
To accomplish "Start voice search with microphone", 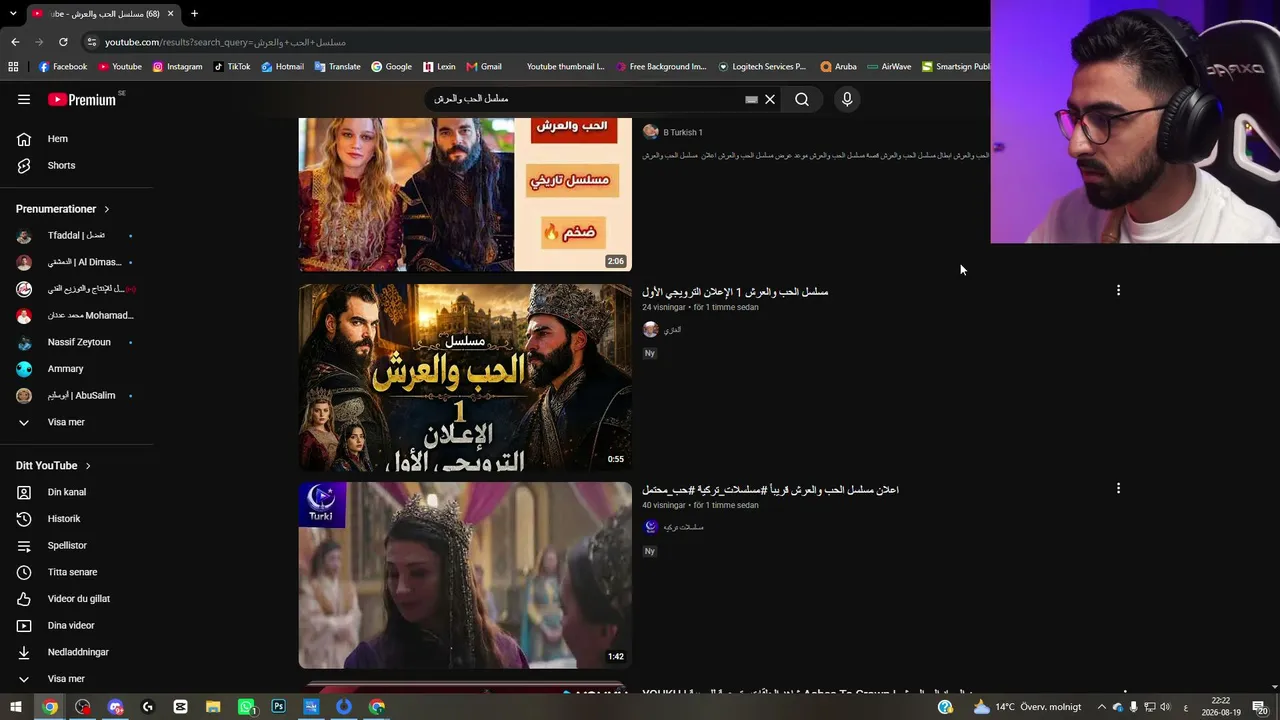I will tap(847, 99).
